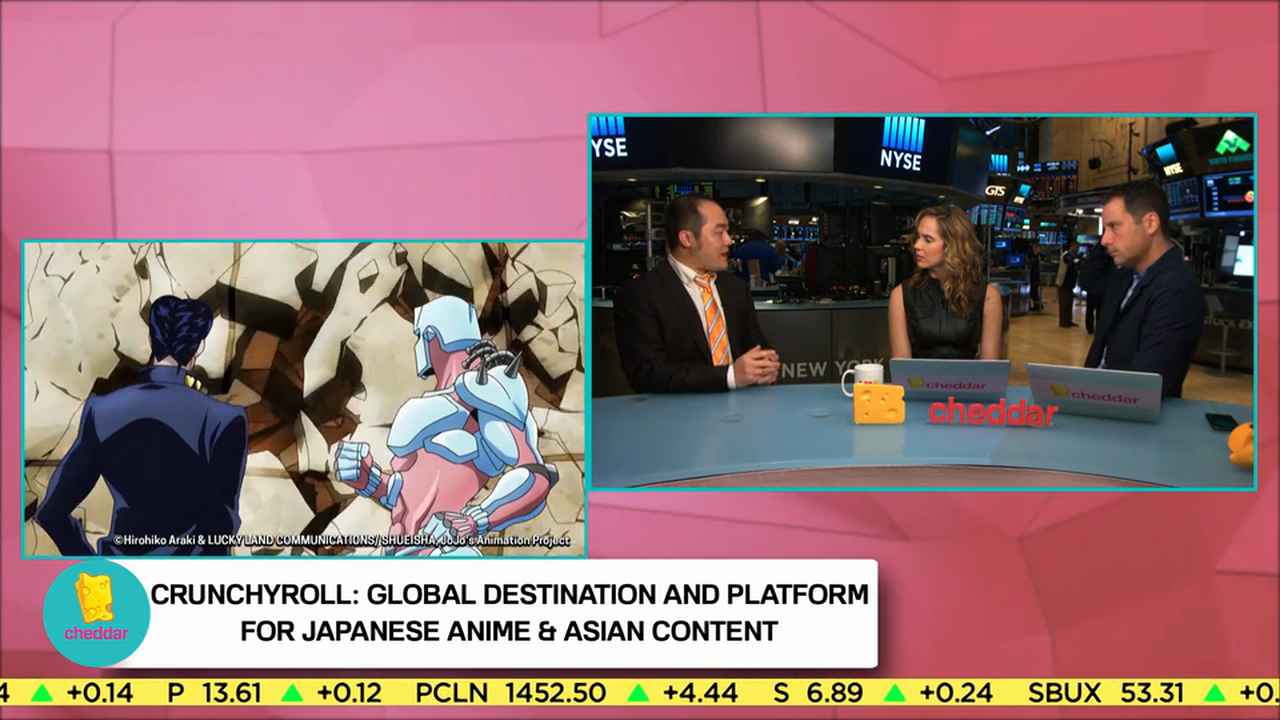This screenshot has width=1280, height=720.
Task: Select the anime clip video panel
Action: [x=304, y=399]
